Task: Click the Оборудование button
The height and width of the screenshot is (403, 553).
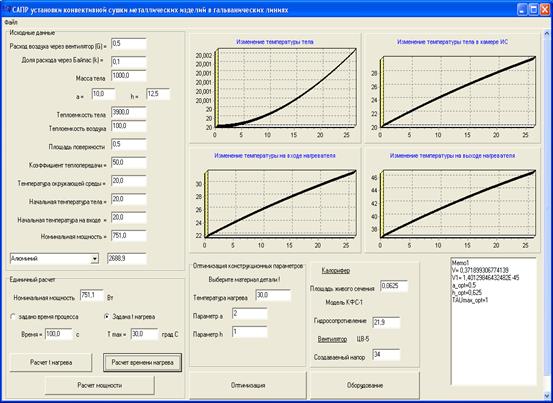Action: [x=365, y=385]
